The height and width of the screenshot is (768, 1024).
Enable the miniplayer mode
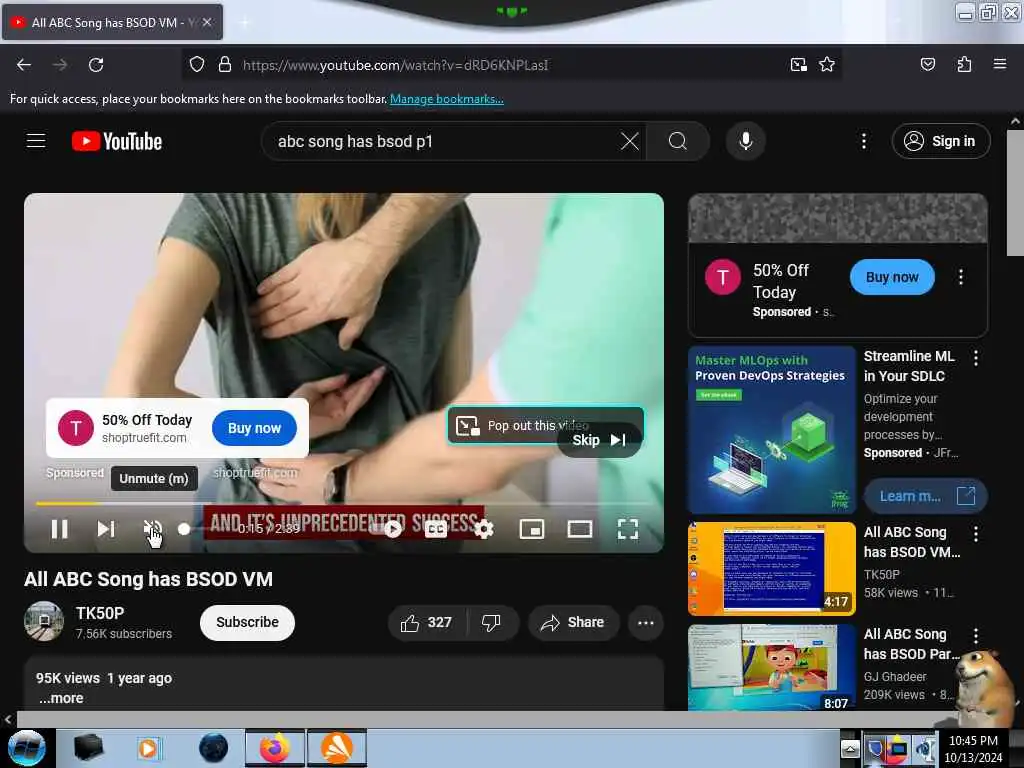click(x=532, y=529)
